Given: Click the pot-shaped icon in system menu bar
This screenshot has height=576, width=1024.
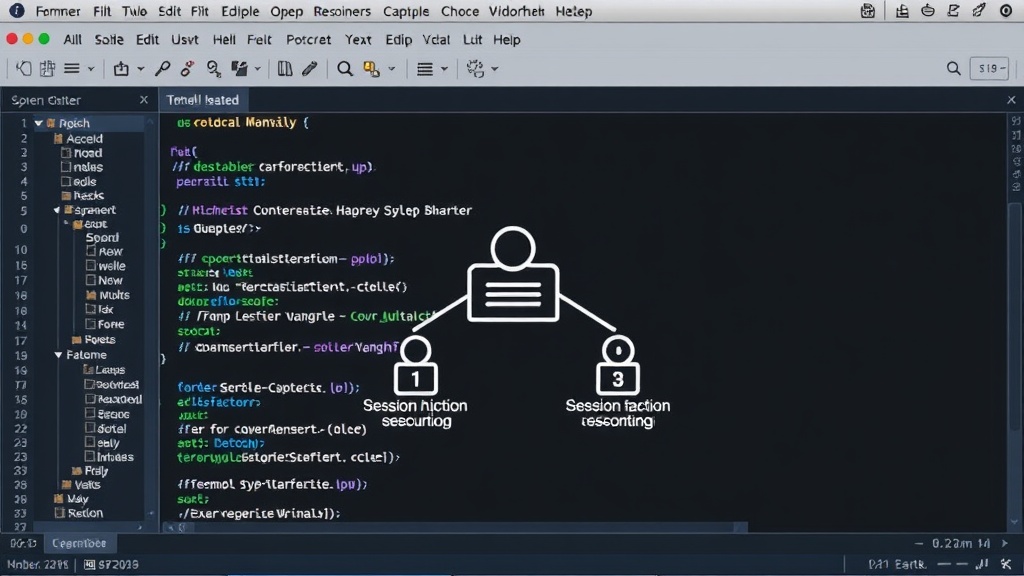Looking at the screenshot, I should [927, 10].
